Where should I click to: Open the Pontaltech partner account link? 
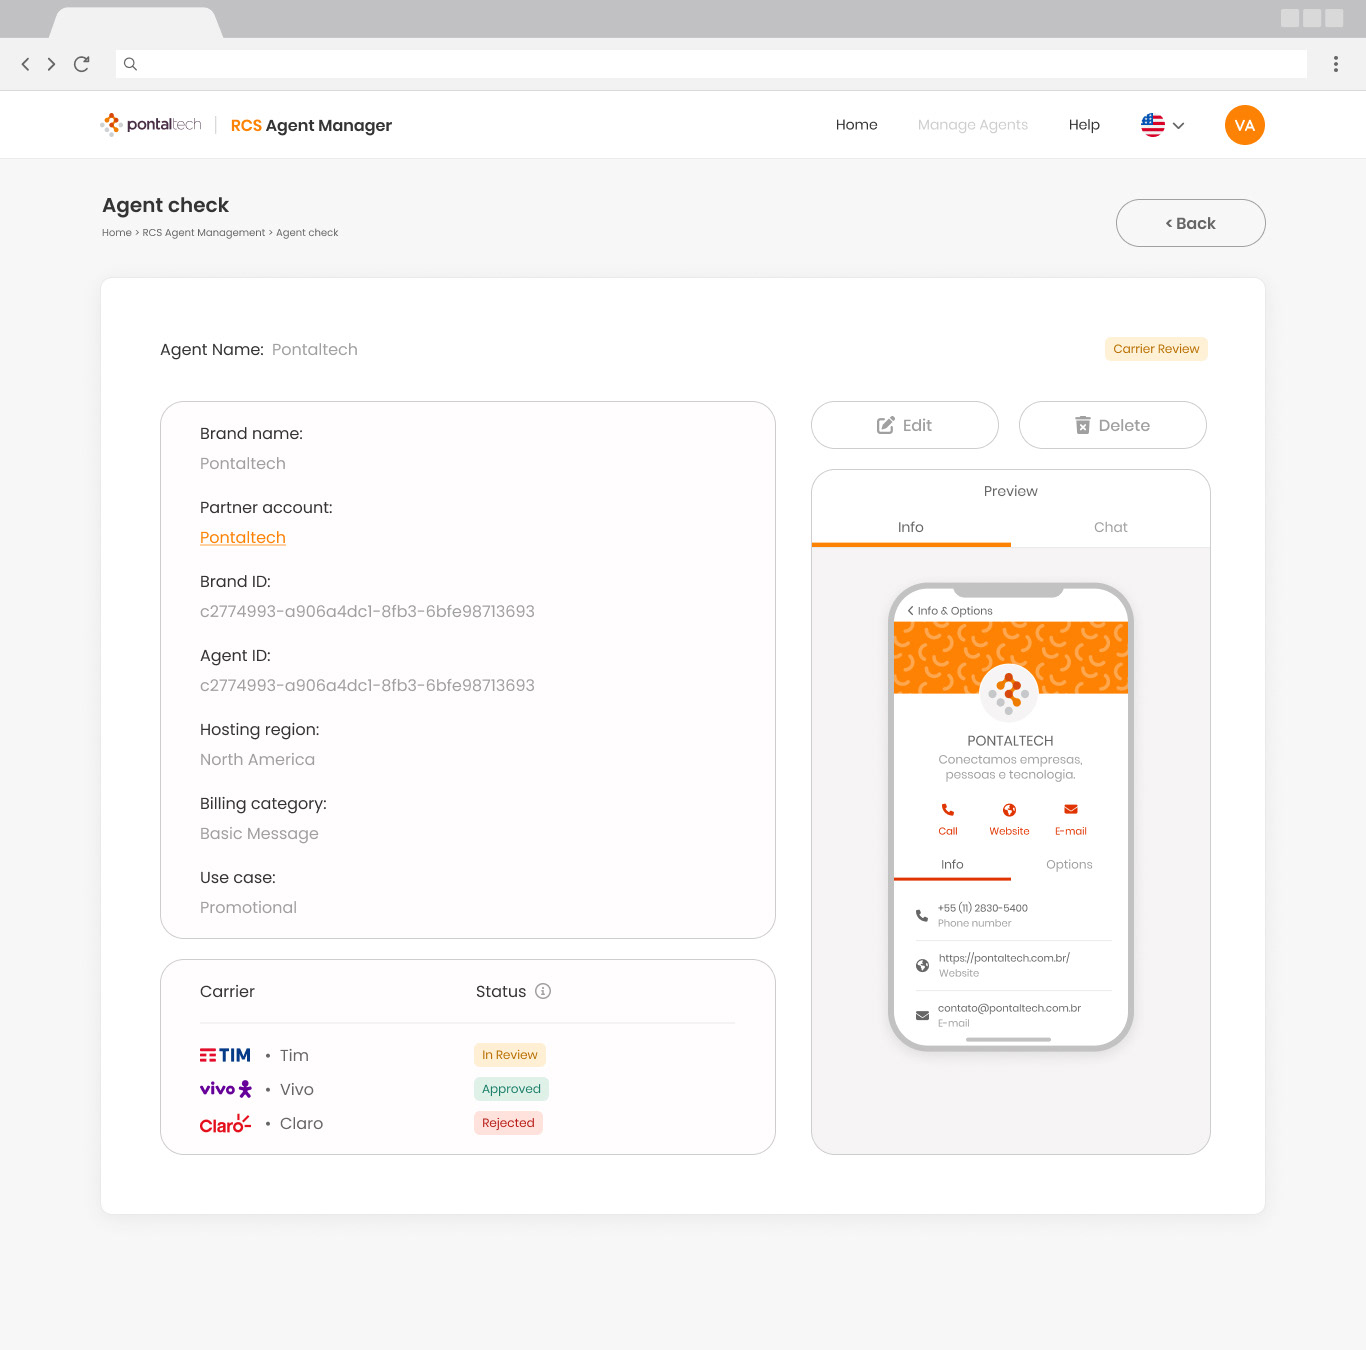[x=243, y=537]
